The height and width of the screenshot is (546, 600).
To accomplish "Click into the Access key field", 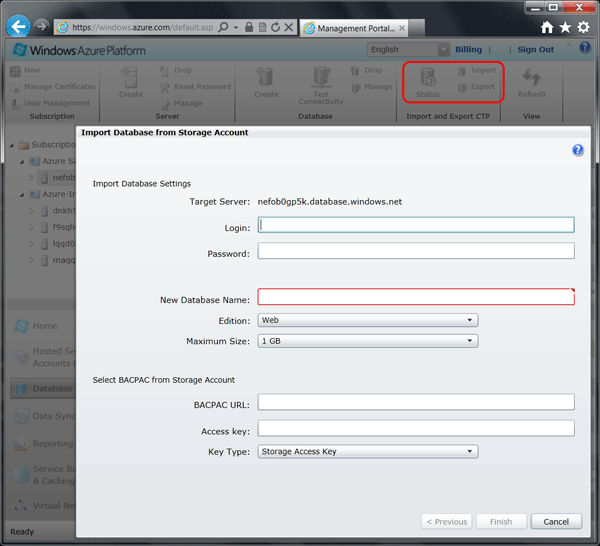I will coord(416,428).
